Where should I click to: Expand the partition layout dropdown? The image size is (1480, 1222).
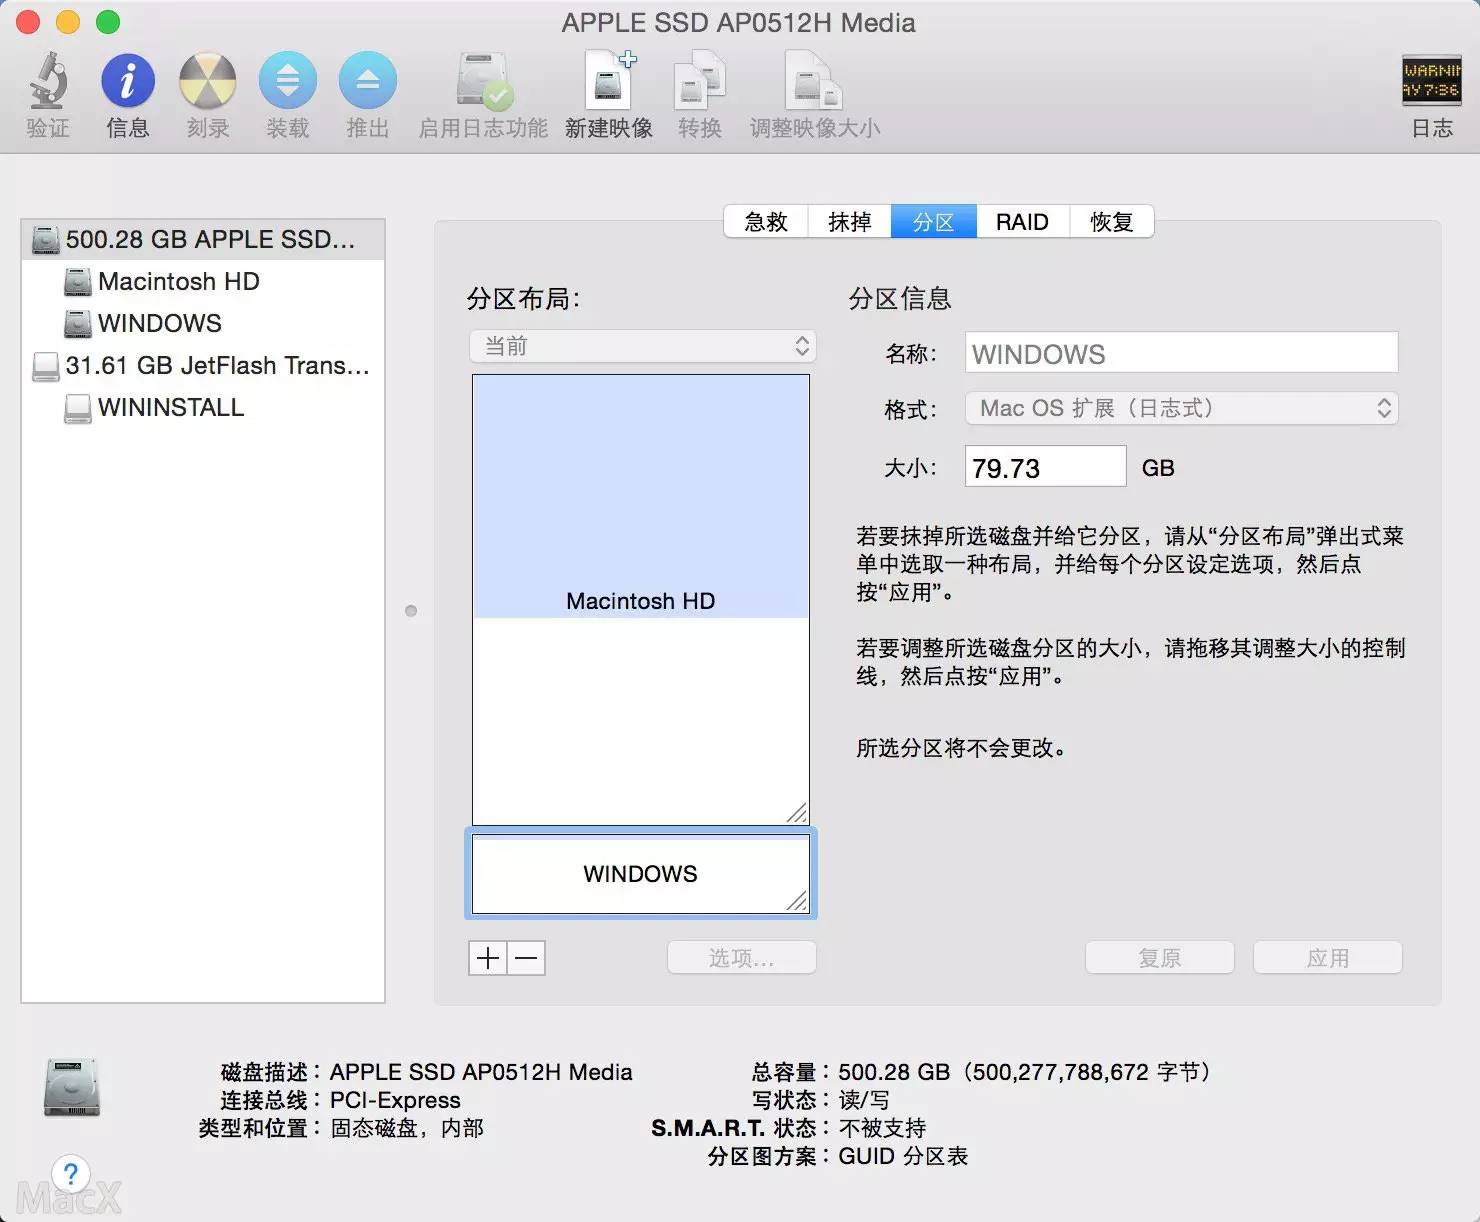coord(642,346)
